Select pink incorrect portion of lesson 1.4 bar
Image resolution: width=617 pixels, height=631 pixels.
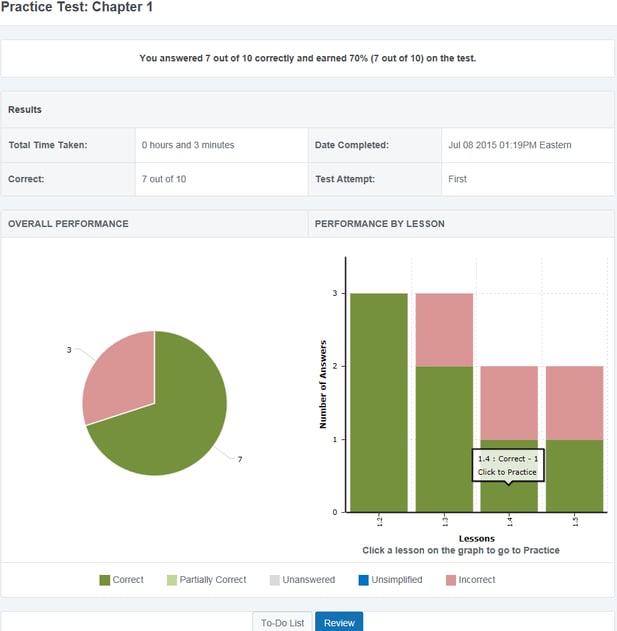[509, 400]
